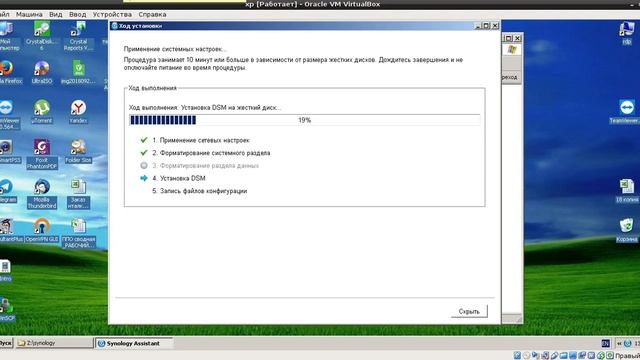Click step '2. Форматирование системного раздела'

click(x=211, y=153)
